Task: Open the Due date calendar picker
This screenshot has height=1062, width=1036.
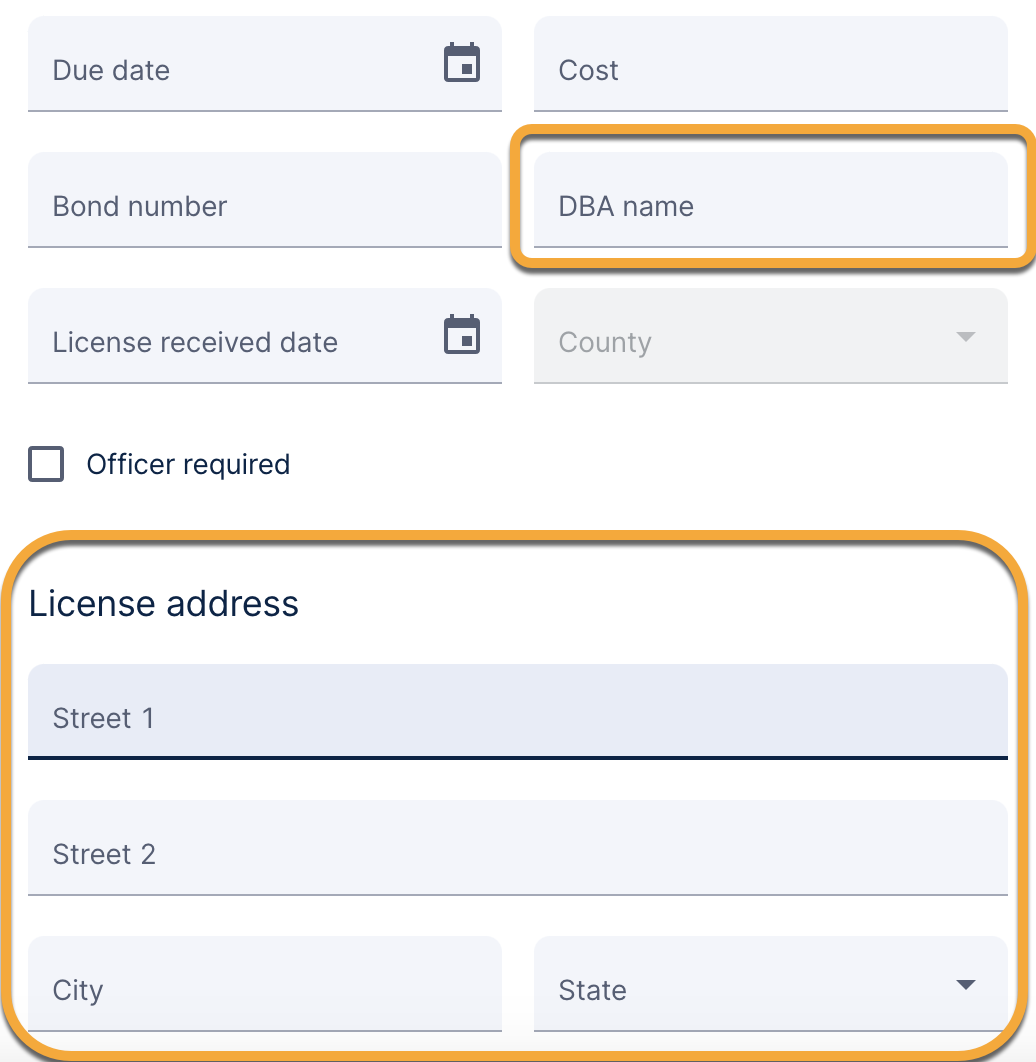Action: pos(462,63)
